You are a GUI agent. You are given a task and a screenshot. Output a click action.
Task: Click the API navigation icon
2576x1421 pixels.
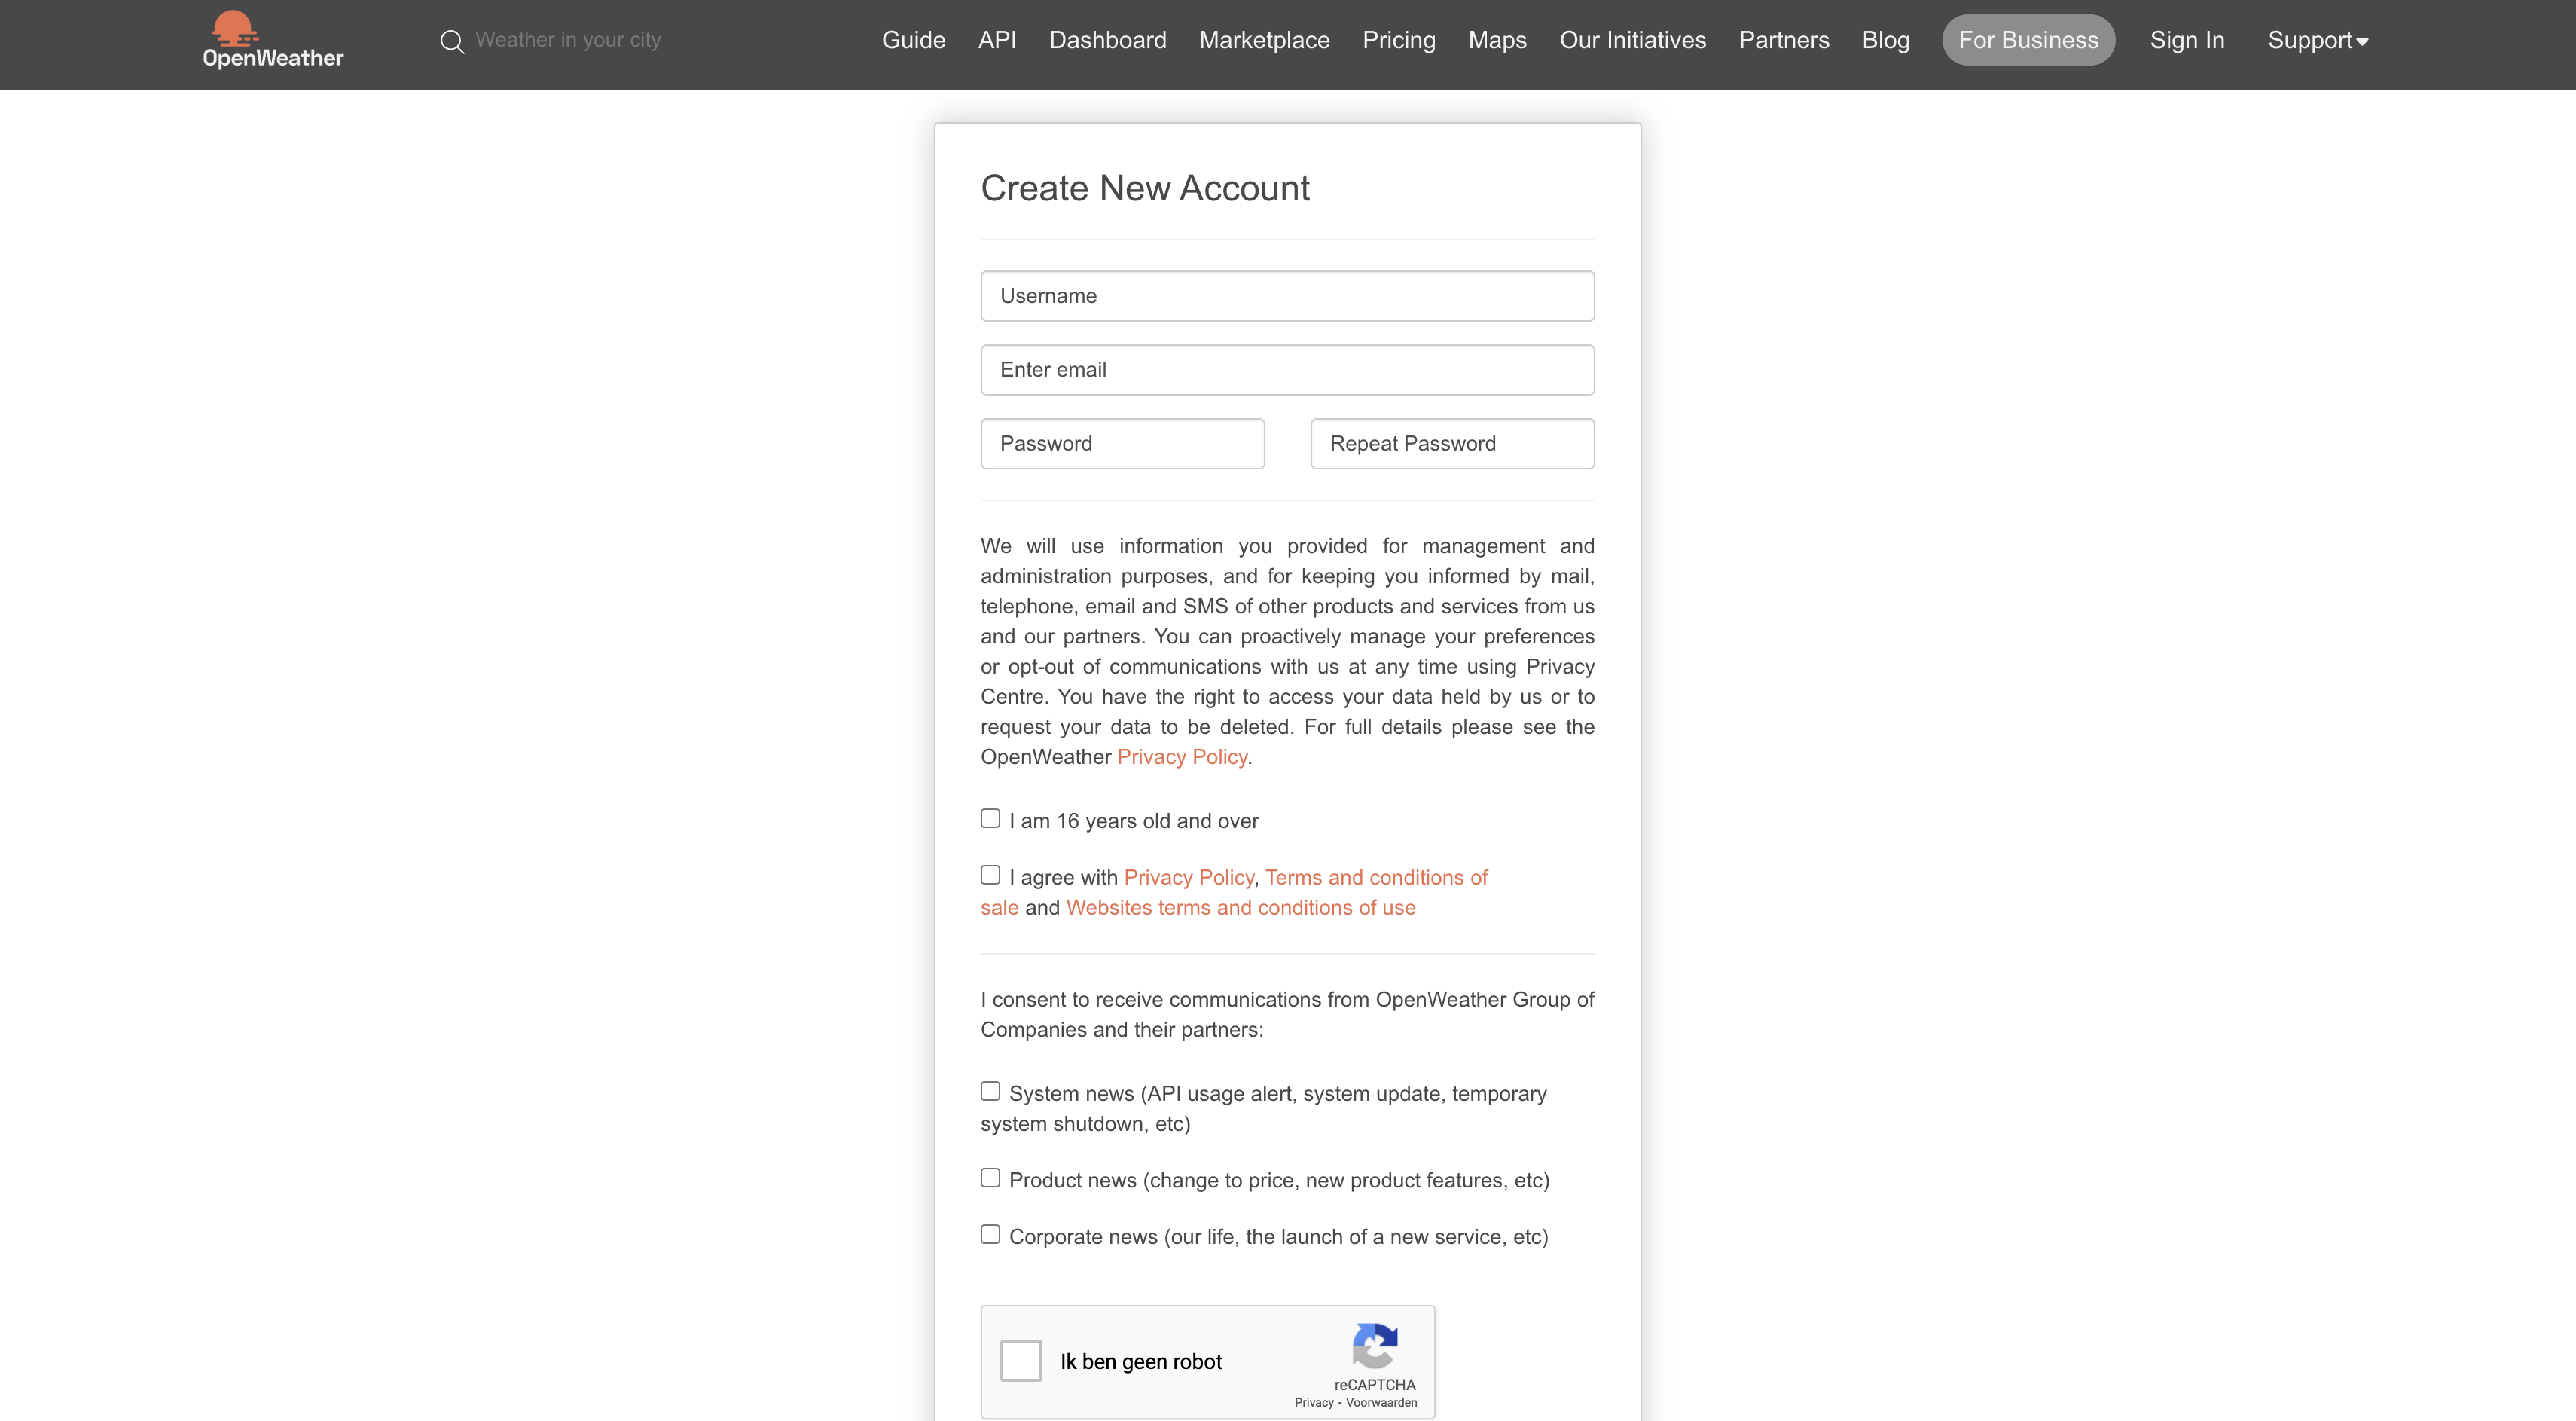click(x=995, y=38)
